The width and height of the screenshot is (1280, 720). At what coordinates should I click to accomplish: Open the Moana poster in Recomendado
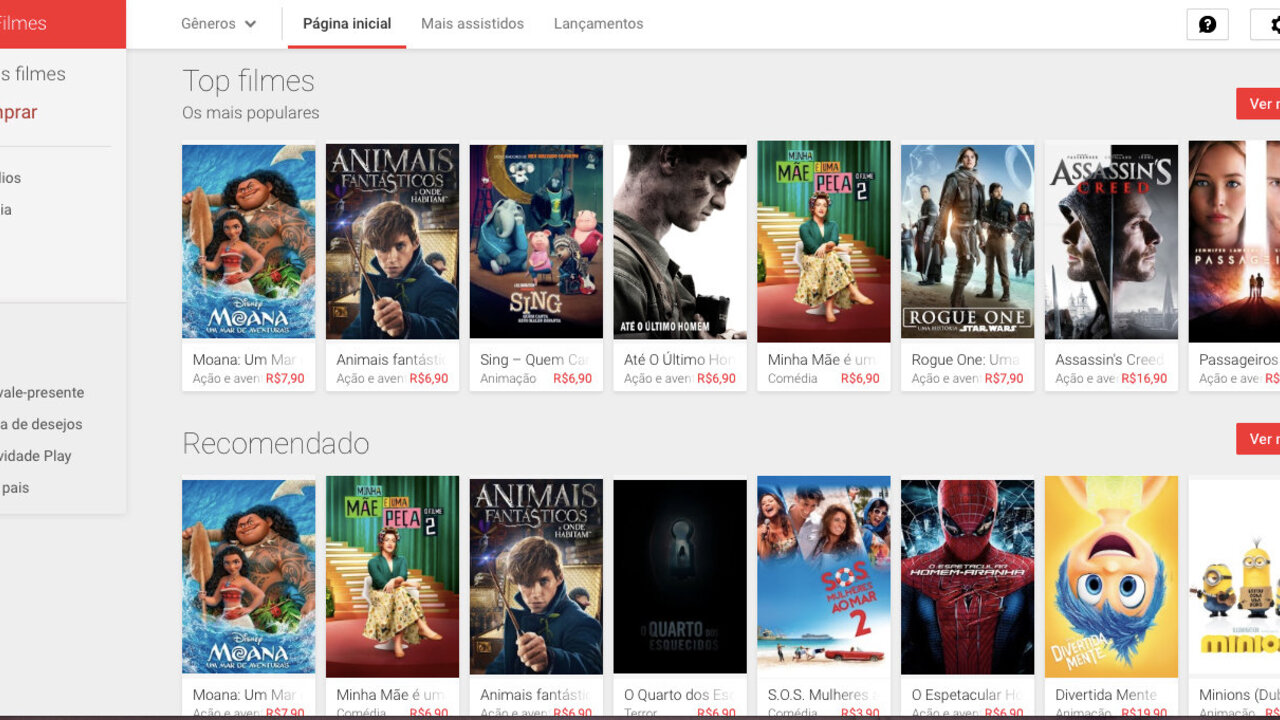pos(248,576)
